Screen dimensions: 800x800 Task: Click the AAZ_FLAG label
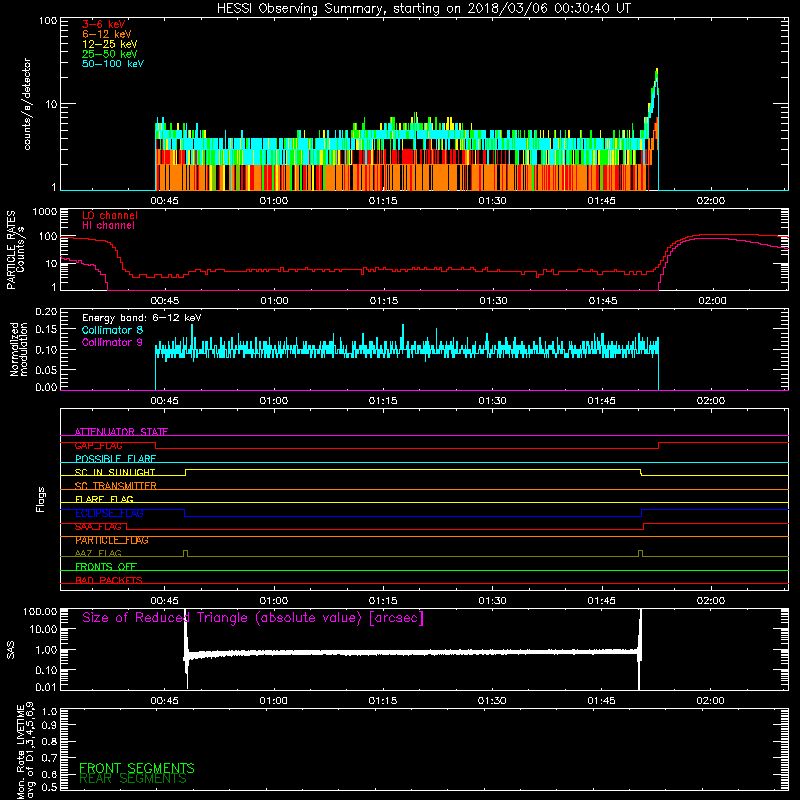98,553
